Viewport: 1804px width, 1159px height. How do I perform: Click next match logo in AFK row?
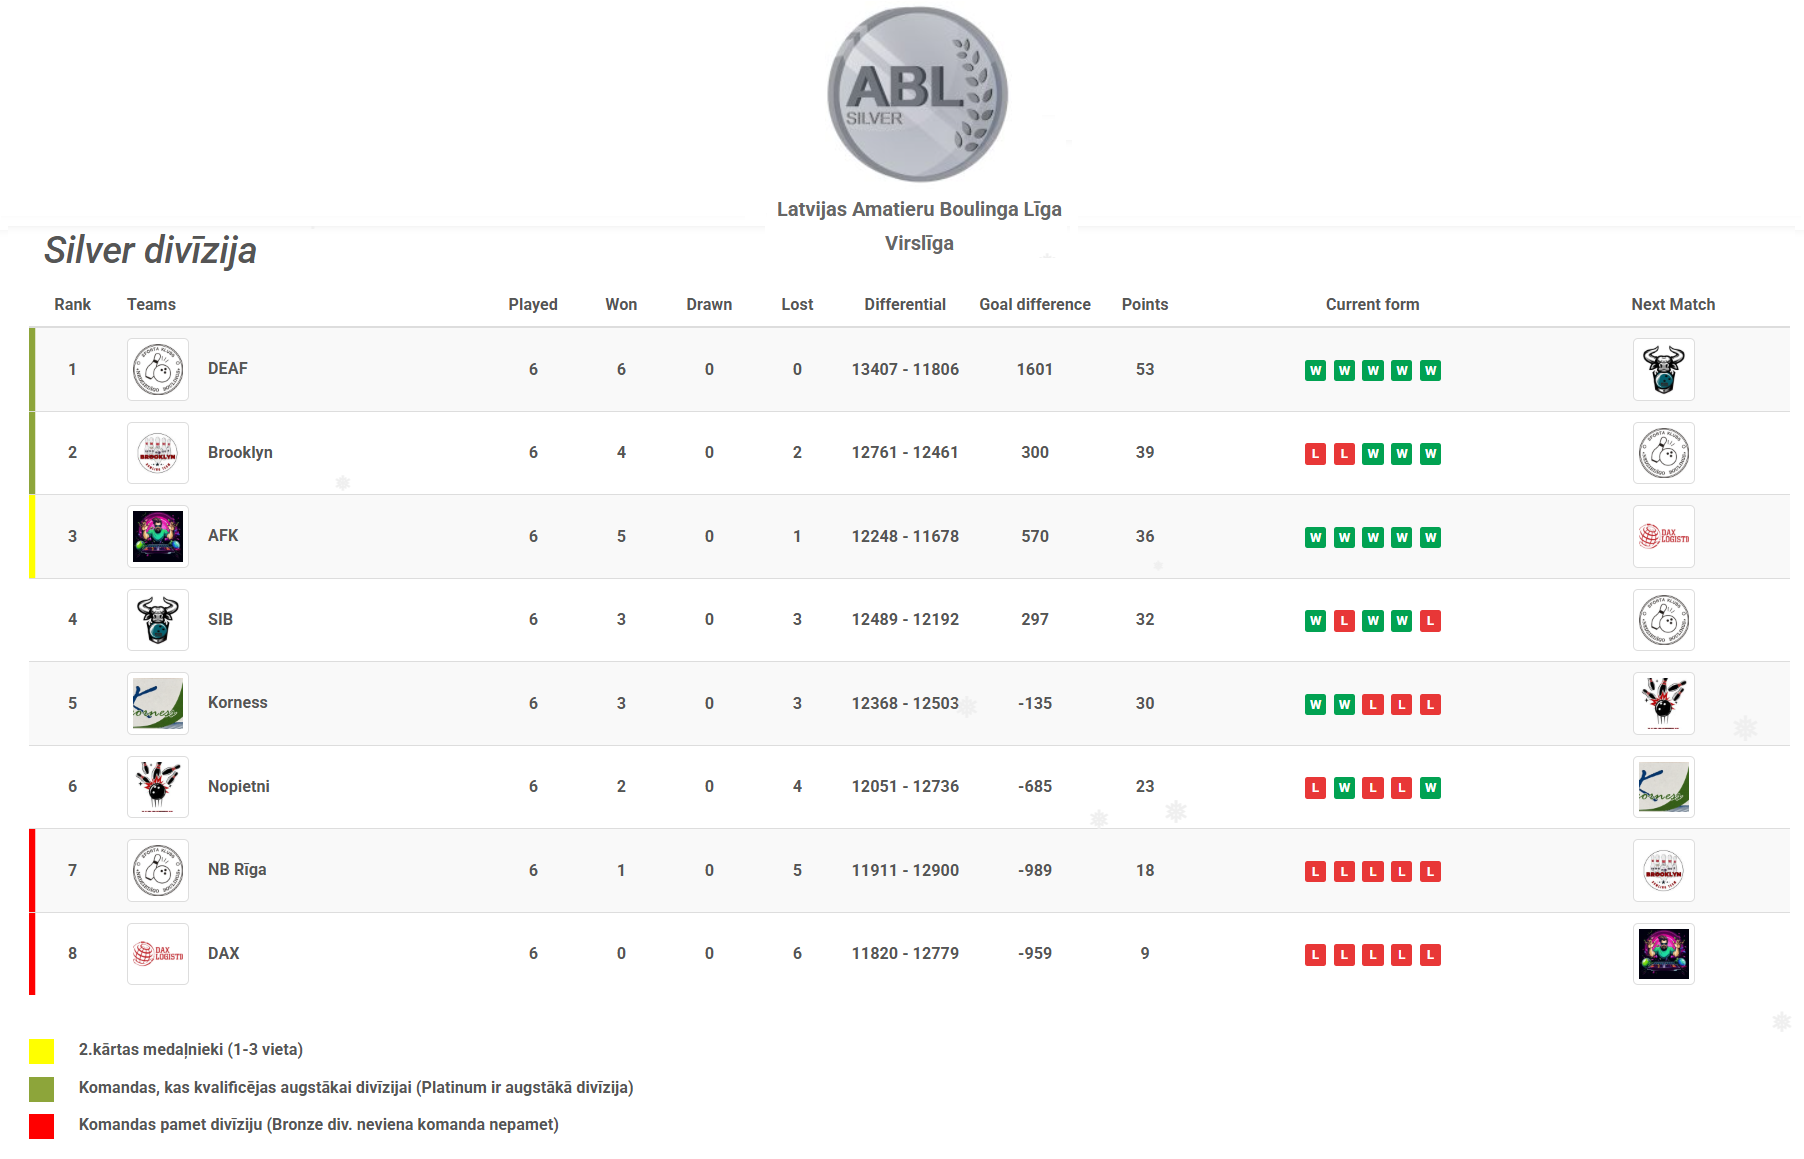pyautogui.click(x=1663, y=536)
